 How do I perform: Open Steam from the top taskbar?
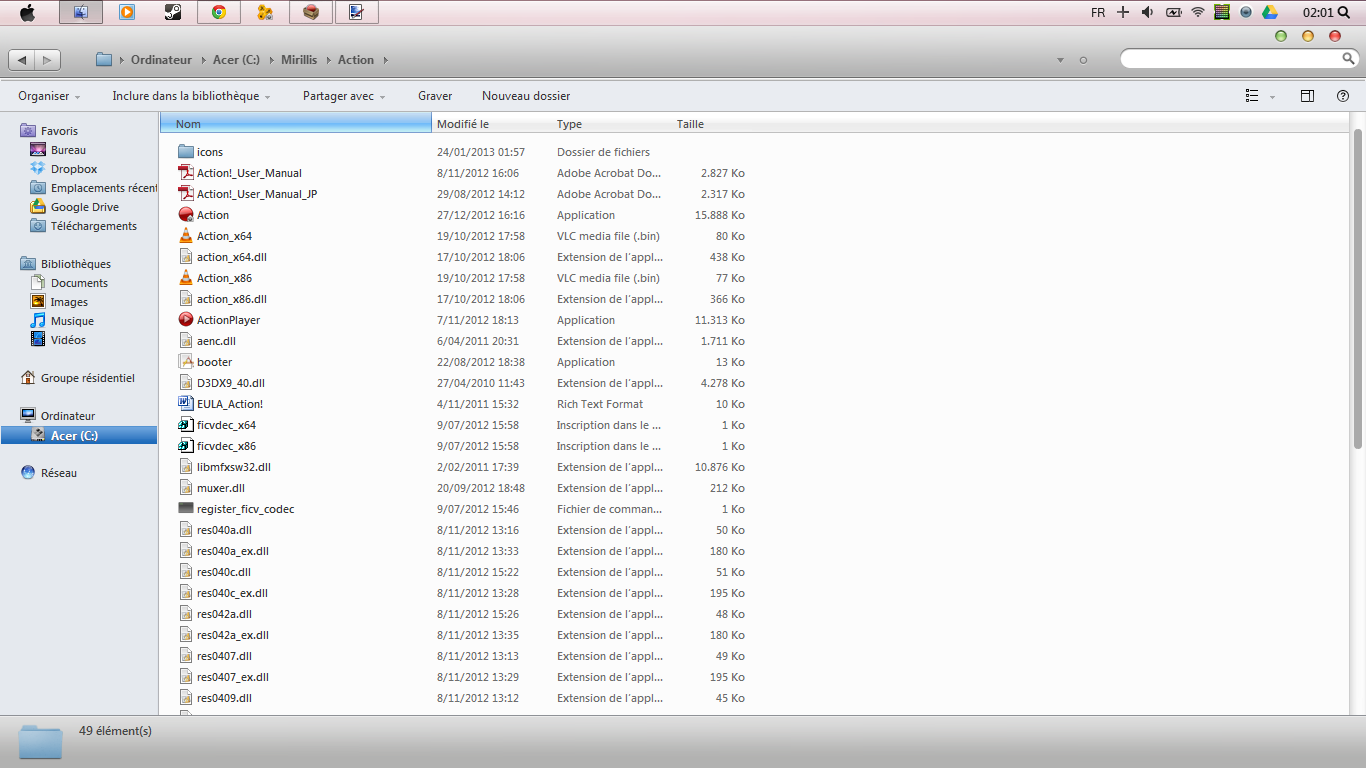point(173,13)
